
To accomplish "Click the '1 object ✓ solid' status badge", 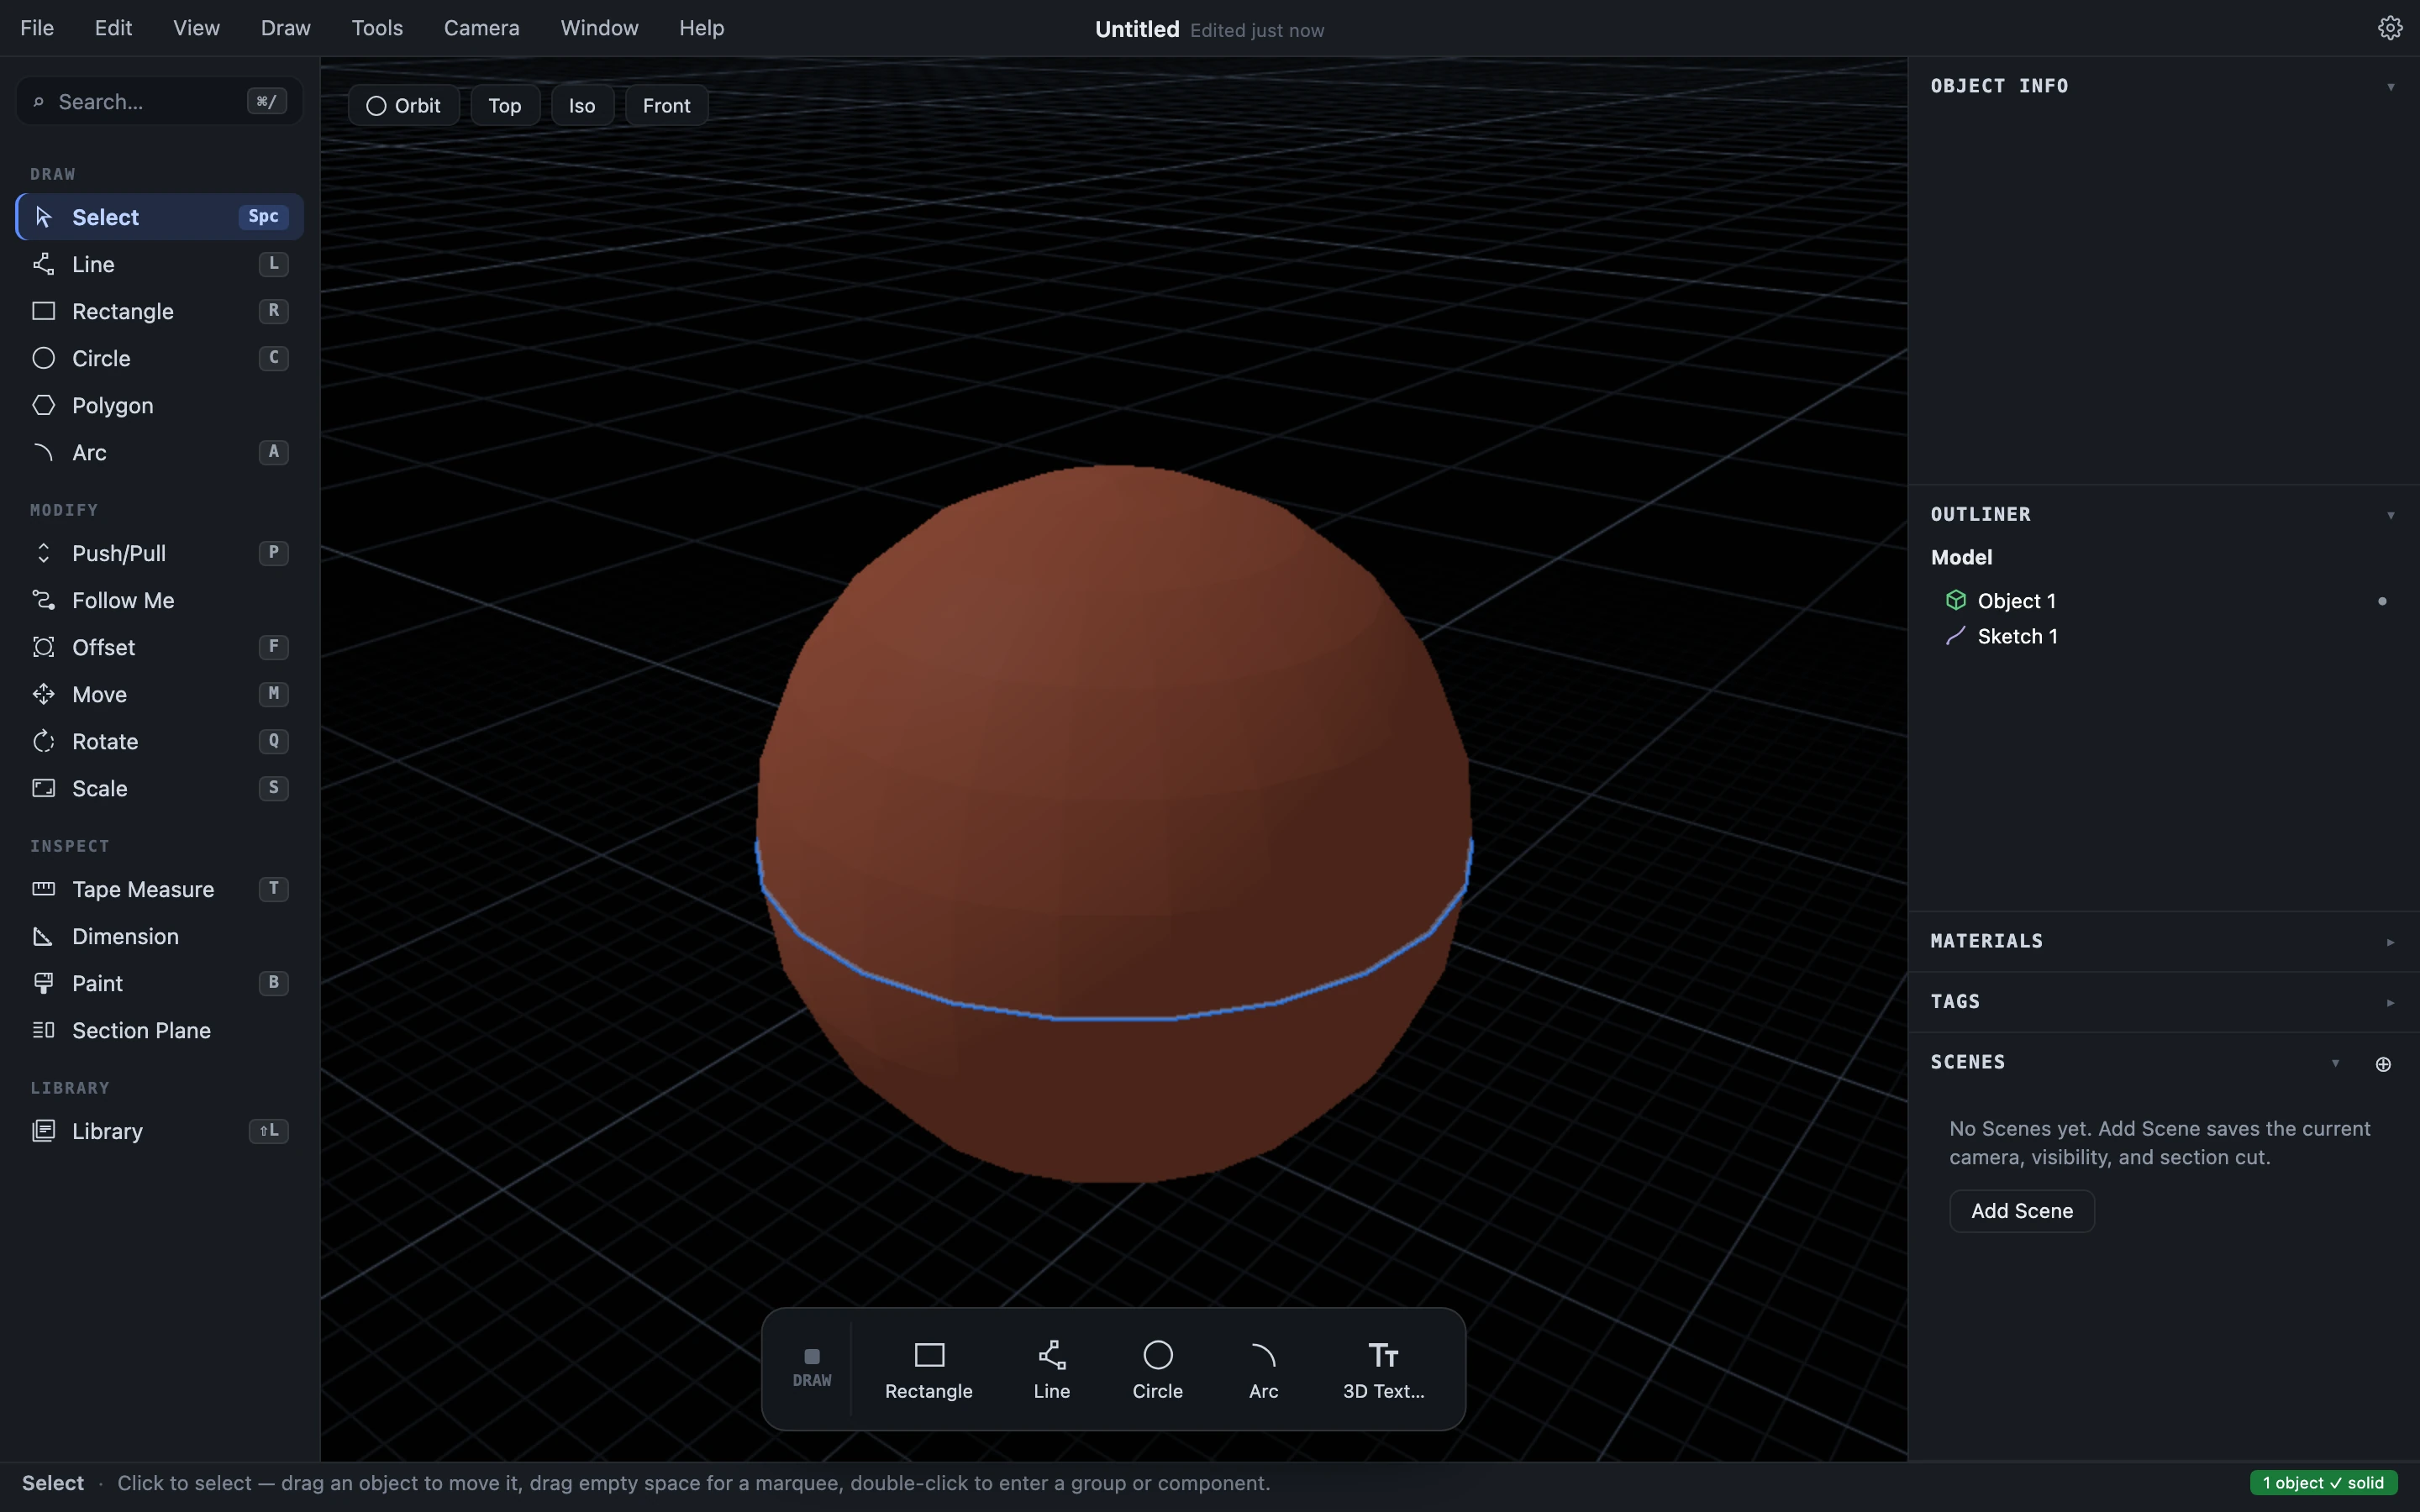I will point(2323,1483).
